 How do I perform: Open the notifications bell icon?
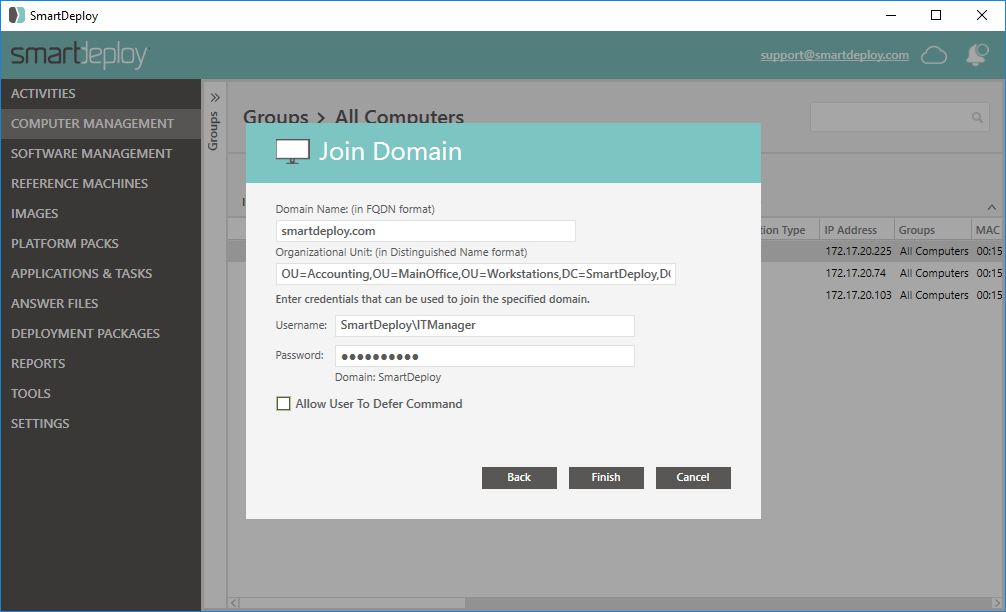tap(976, 56)
